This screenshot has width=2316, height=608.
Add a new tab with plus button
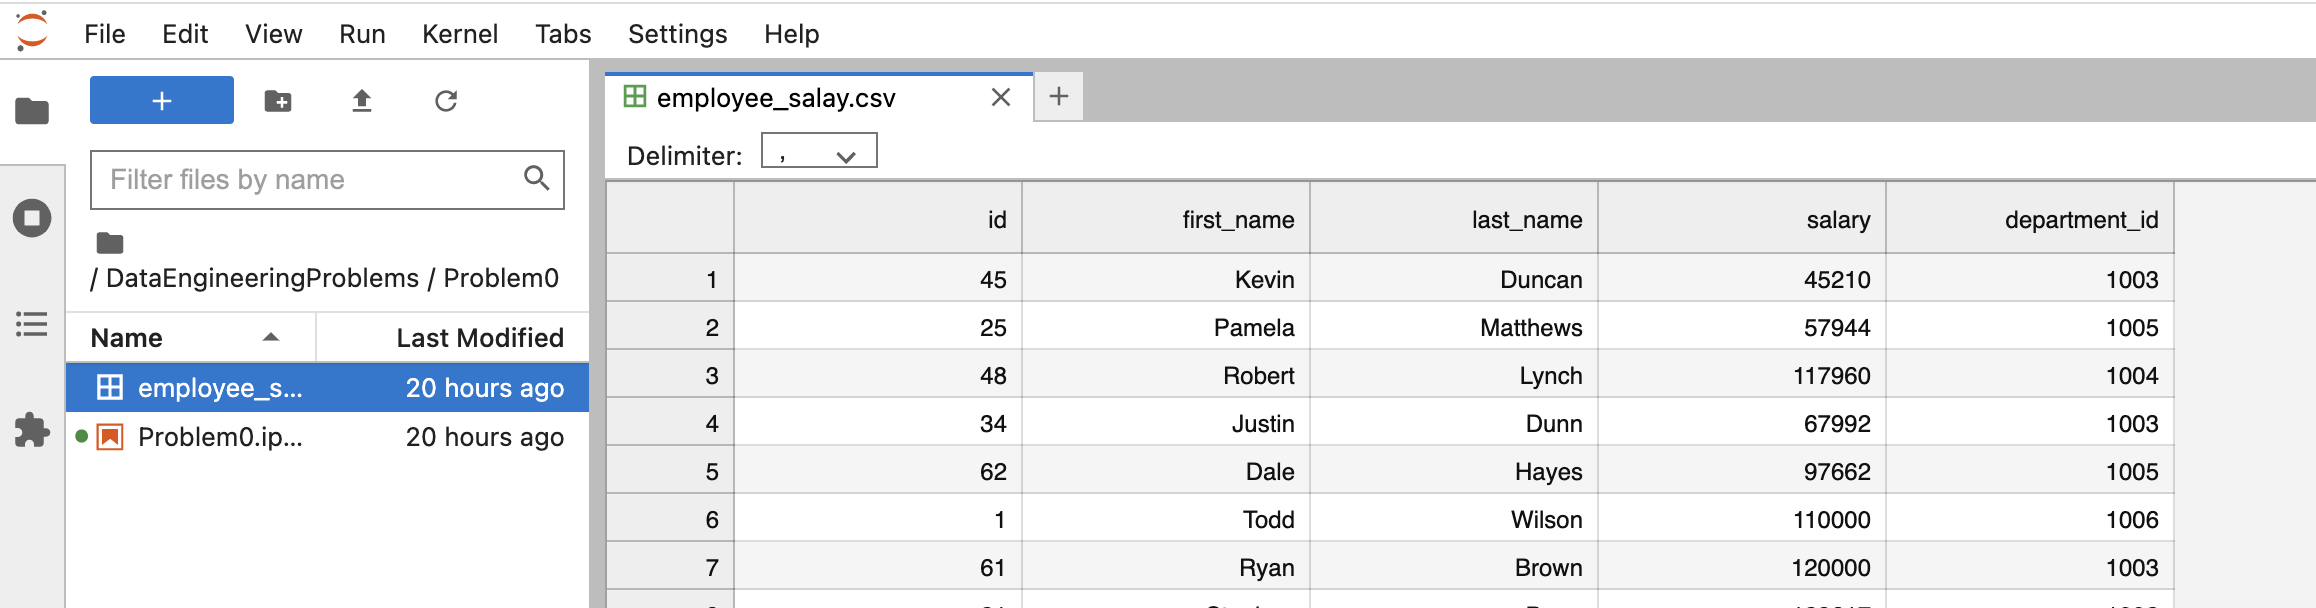tap(1059, 96)
